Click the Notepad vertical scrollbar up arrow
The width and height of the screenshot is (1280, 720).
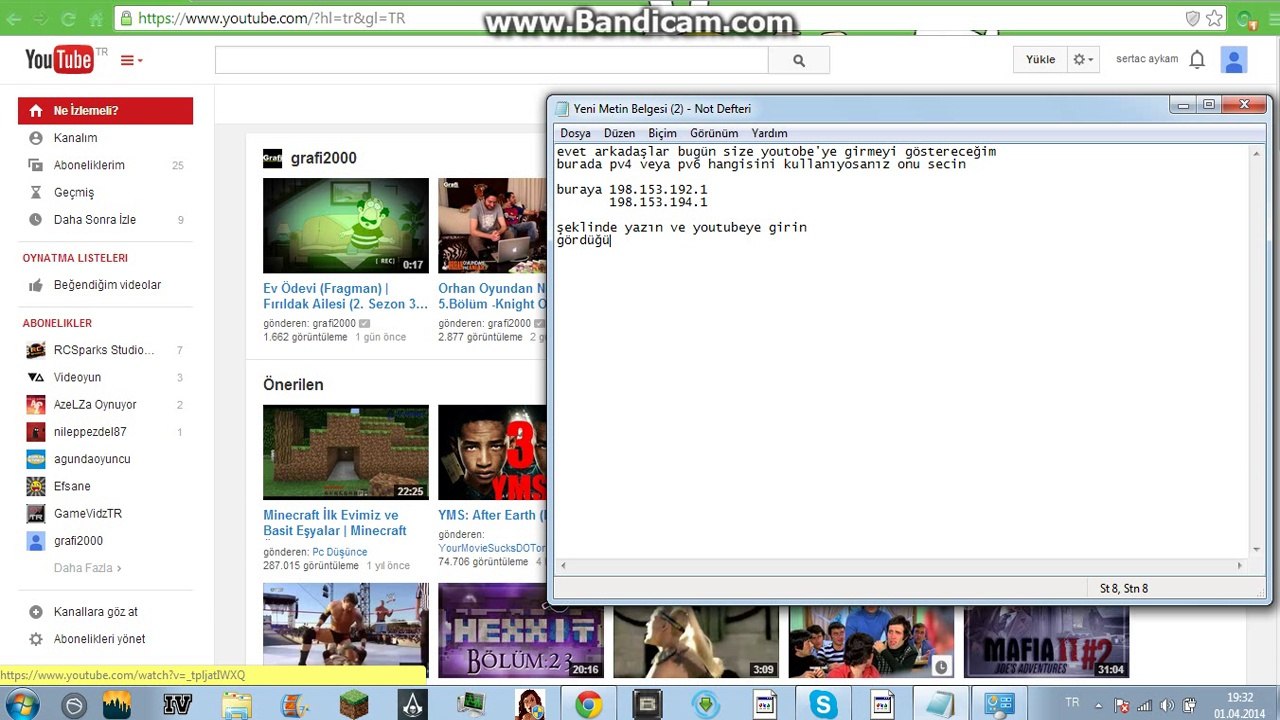1257,153
